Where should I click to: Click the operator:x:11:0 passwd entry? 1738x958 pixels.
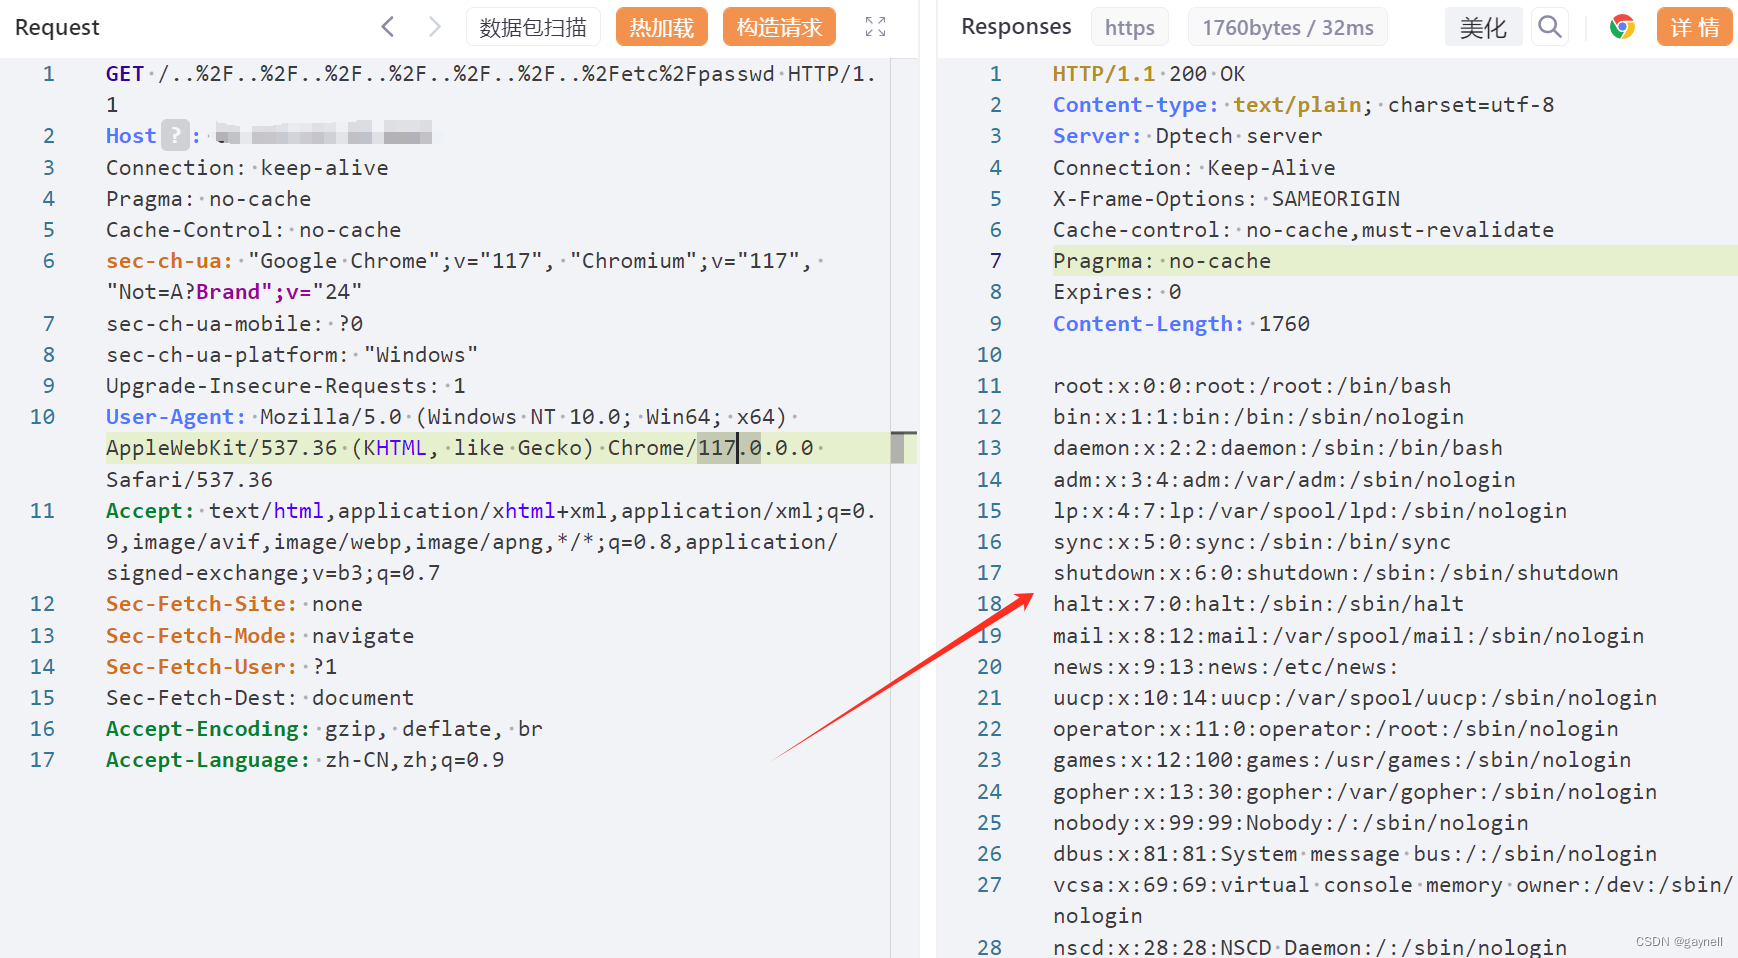tap(1335, 728)
